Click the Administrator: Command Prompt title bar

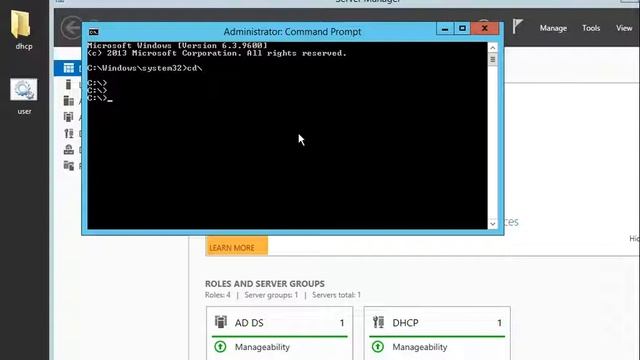[292, 32]
